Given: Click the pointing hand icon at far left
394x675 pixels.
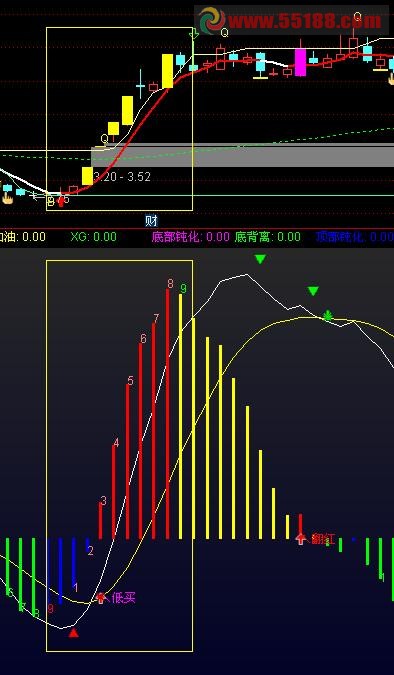Looking at the screenshot, I should (7, 198).
